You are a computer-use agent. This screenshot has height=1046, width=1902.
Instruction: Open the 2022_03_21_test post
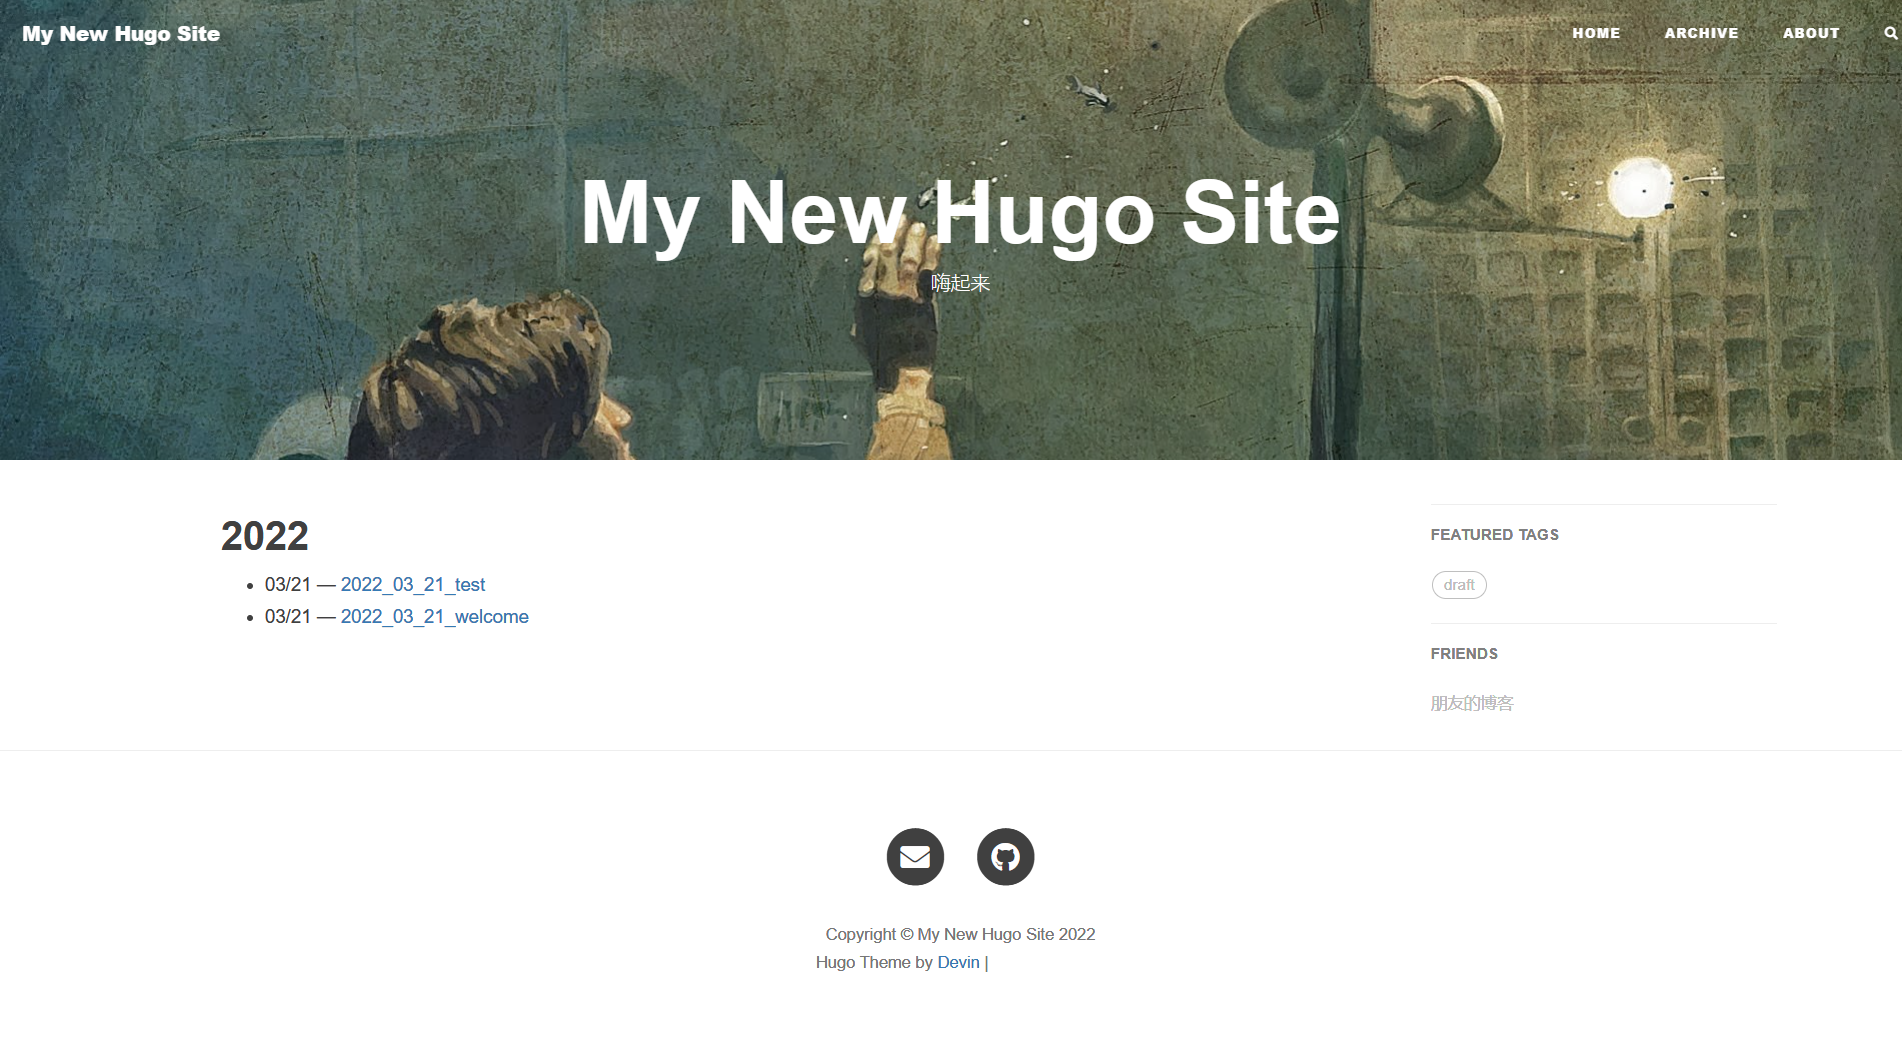coord(412,585)
